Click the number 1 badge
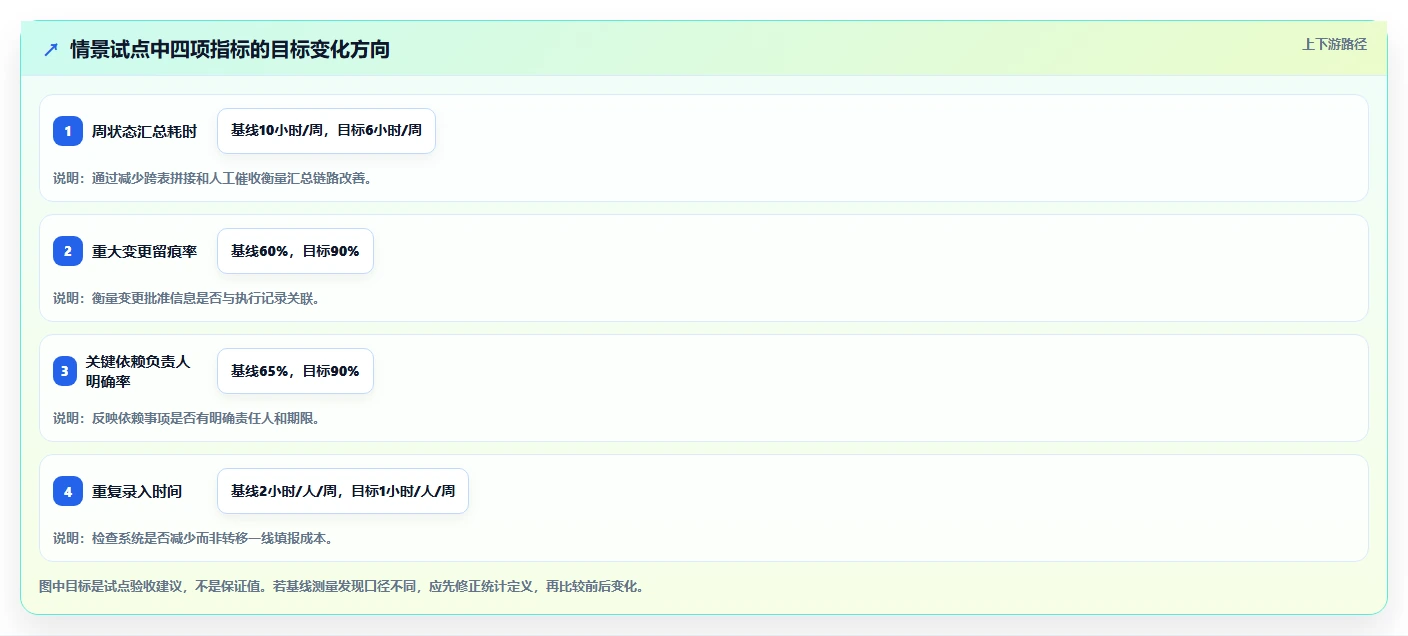 pyautogui.click(x=68, y=131)
